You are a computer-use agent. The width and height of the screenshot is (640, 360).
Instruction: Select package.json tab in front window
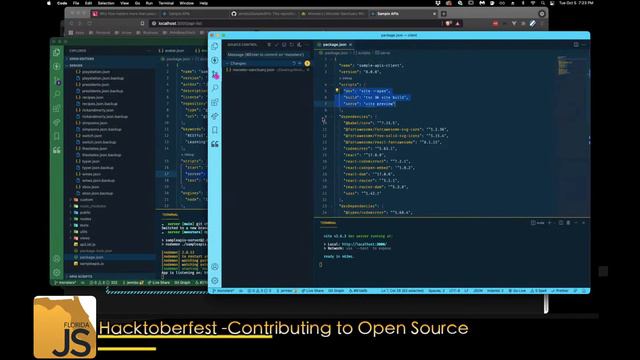tap(334, 44)
